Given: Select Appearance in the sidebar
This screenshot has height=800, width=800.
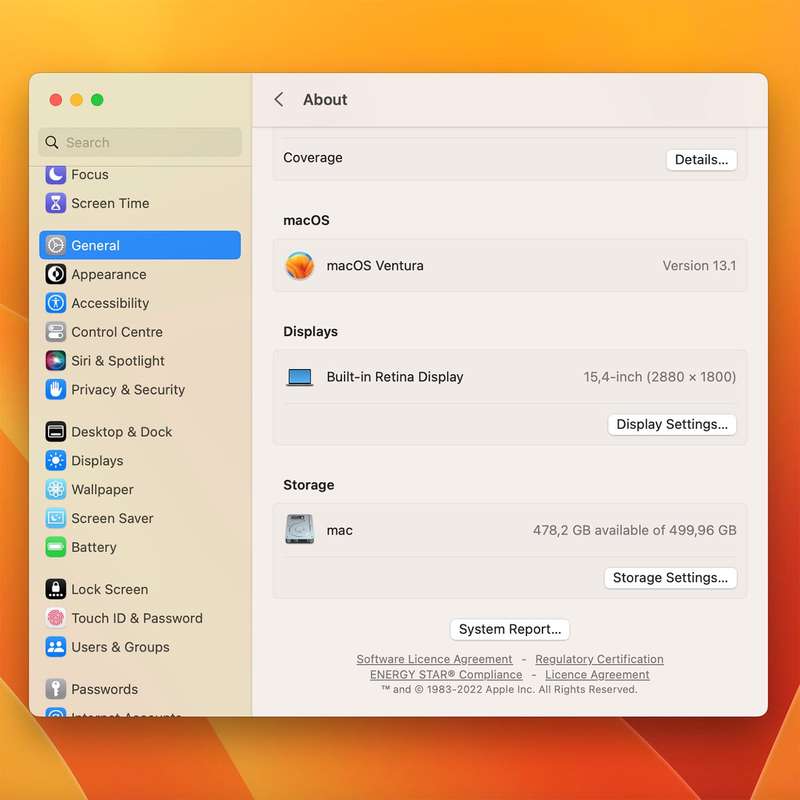Looking at the screenshot, I should click(x=140, y=274).
